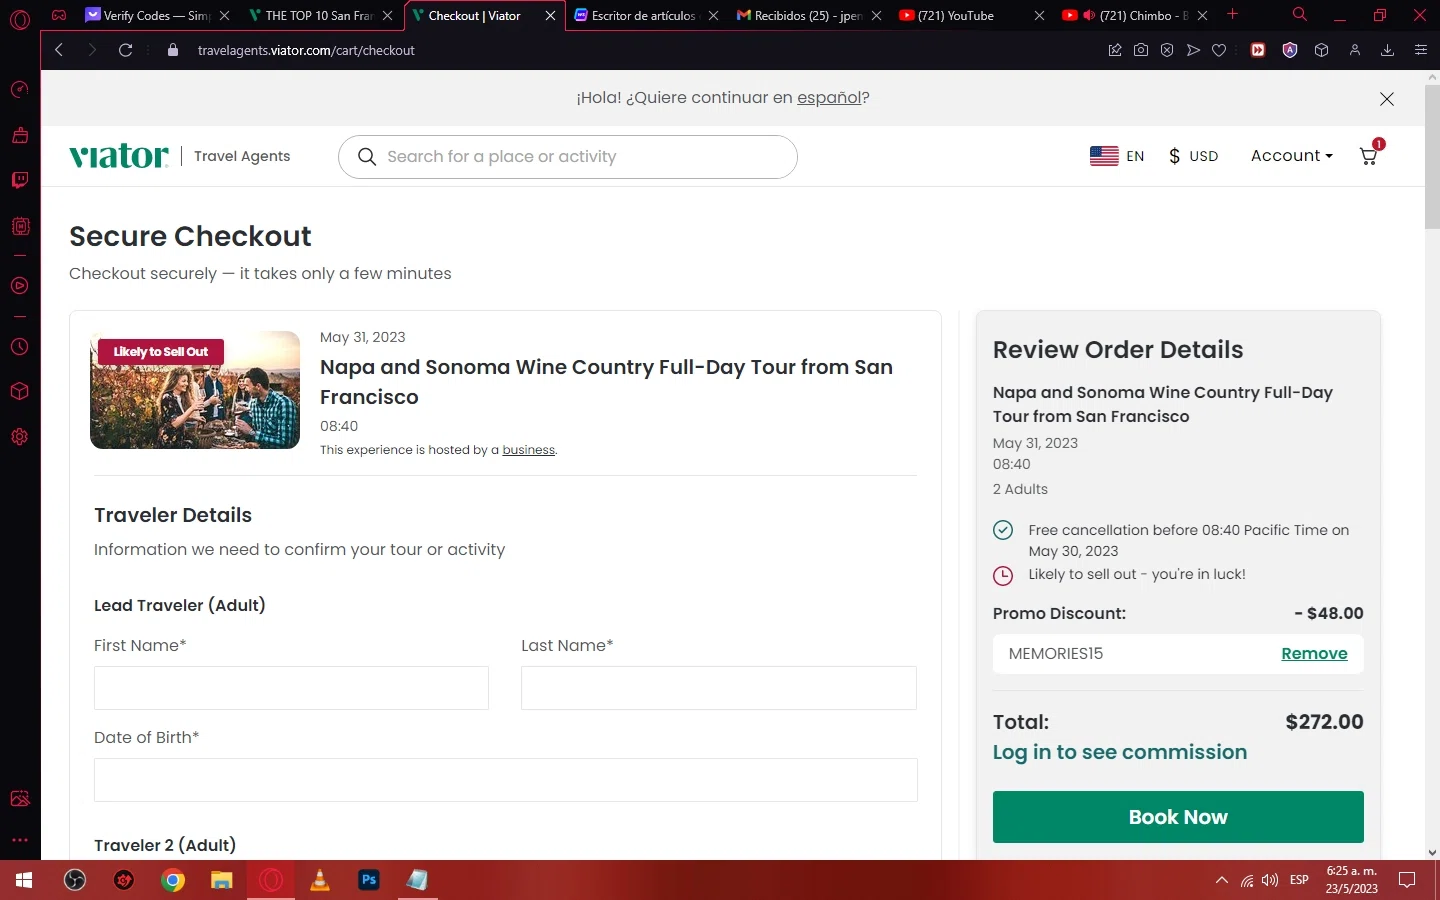Open Twitch panel in sidebar
The height and width of the screenshot is (900, 1440).
[x=19, y=180]
